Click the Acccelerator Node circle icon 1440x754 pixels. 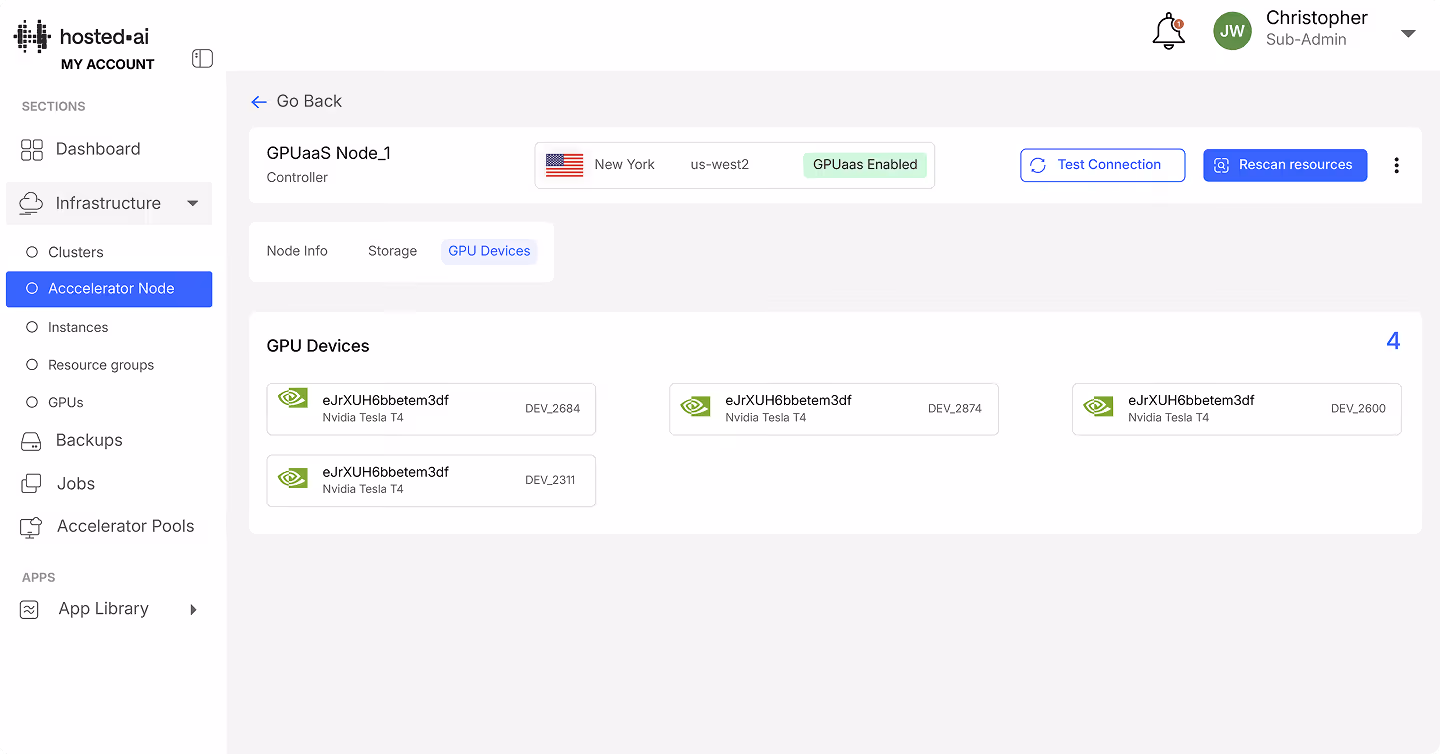tap(31, 289)
